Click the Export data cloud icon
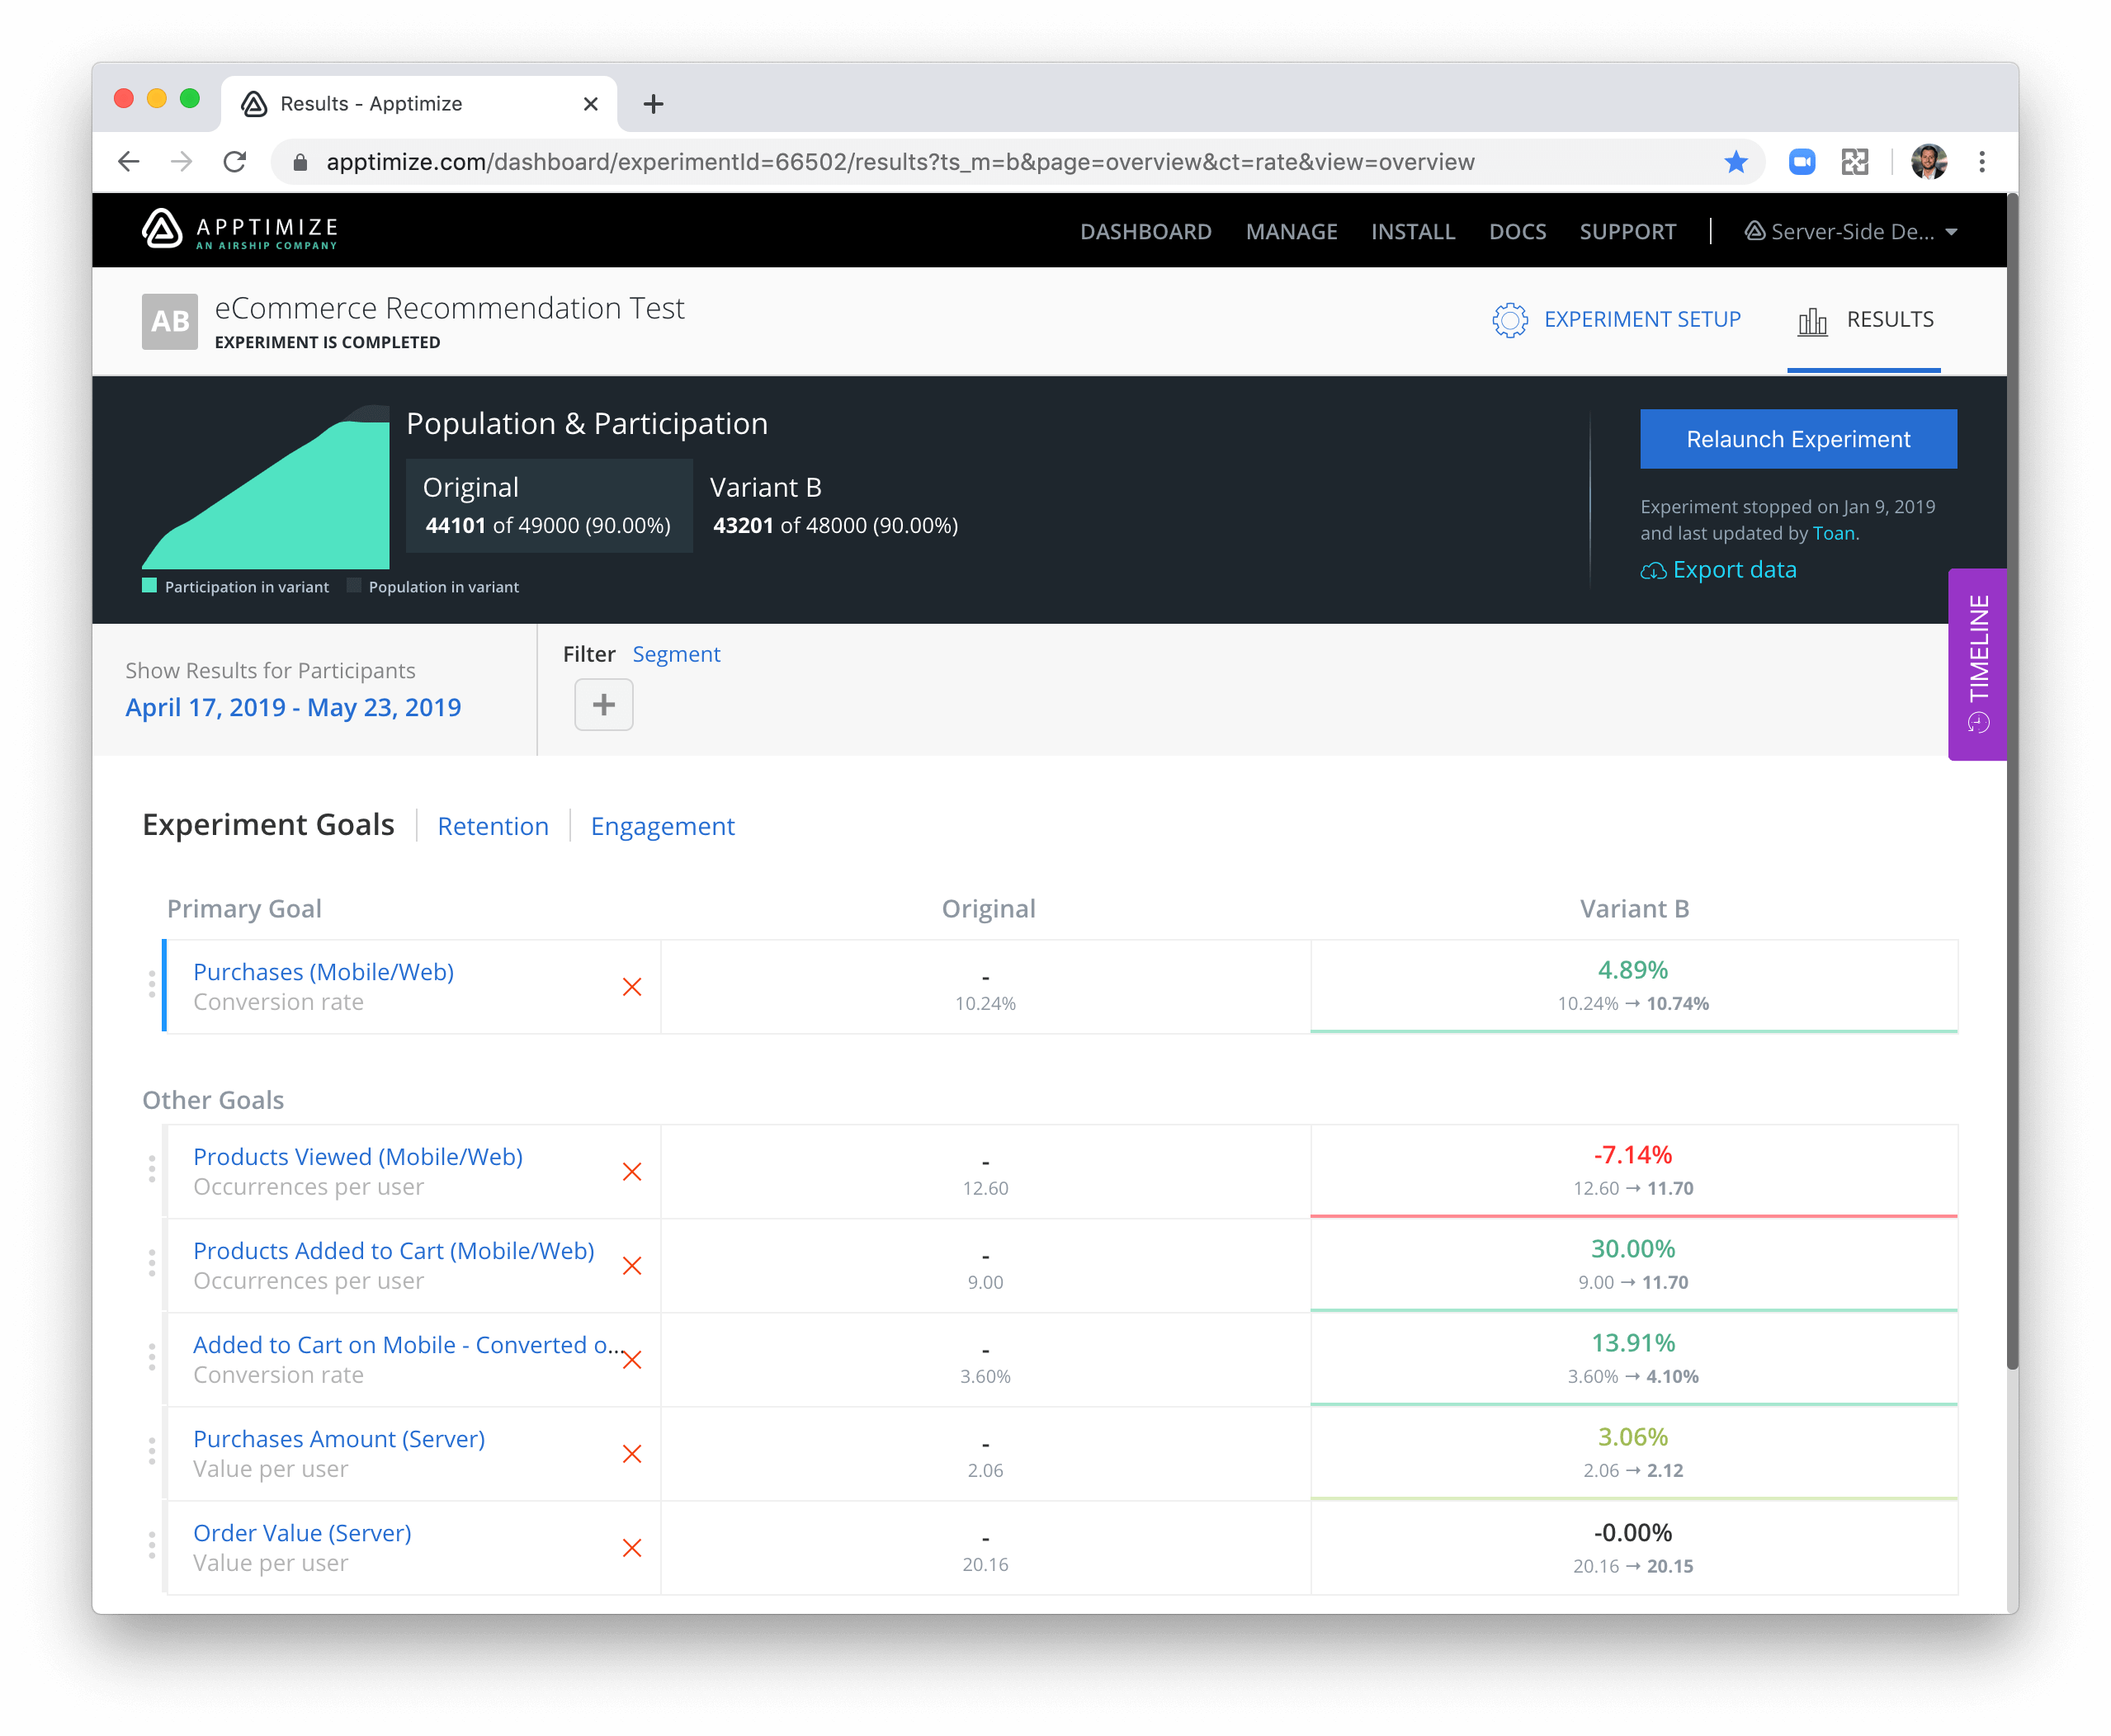This screenshot has width=2111, height=1736. [x=1653, y=571]
